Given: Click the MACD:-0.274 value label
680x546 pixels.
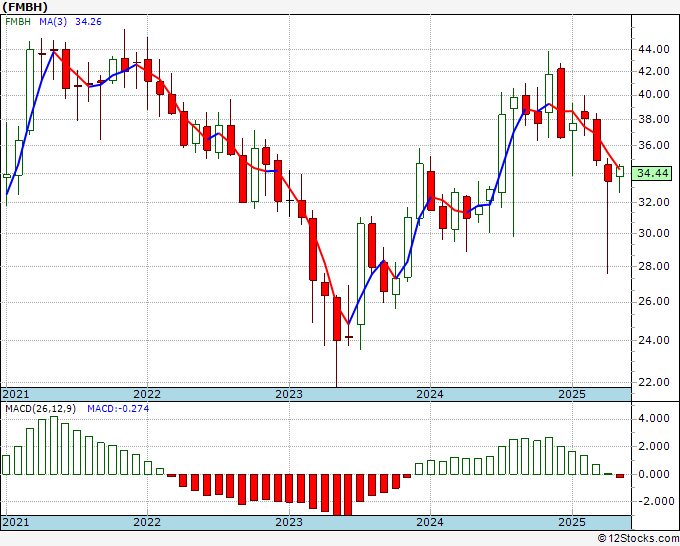Looking at the screenshot, I should click(x=118, y=409).
